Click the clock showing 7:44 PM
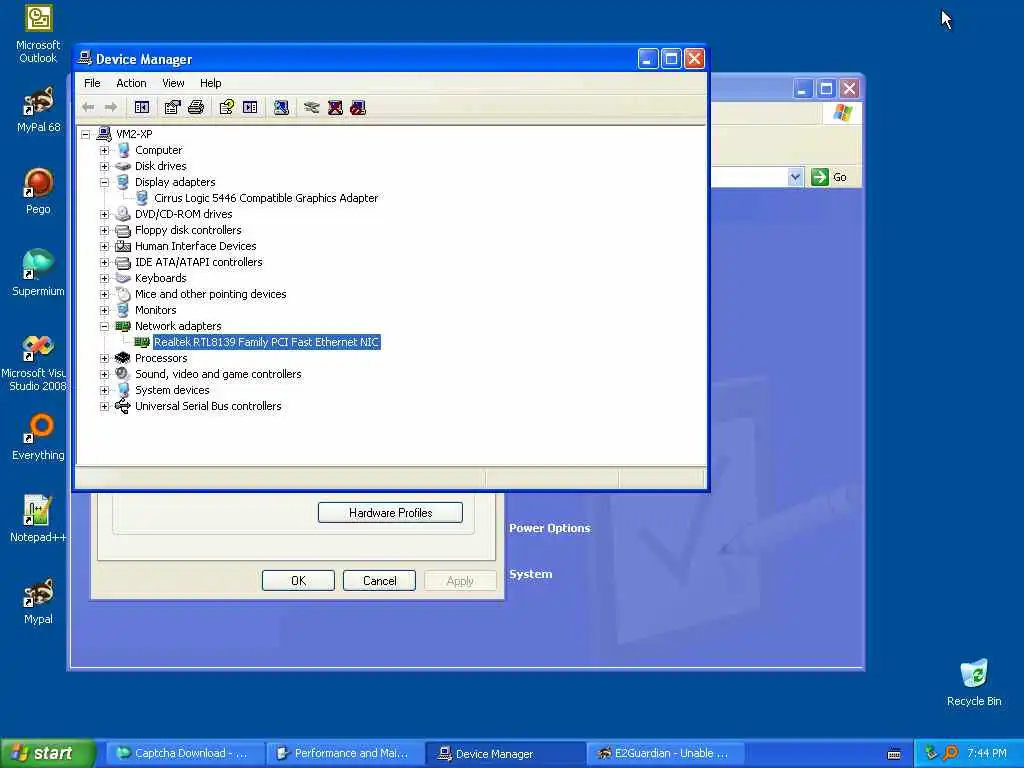The width and height of the screenshot is (1024, 768). (x=987, y=753)
